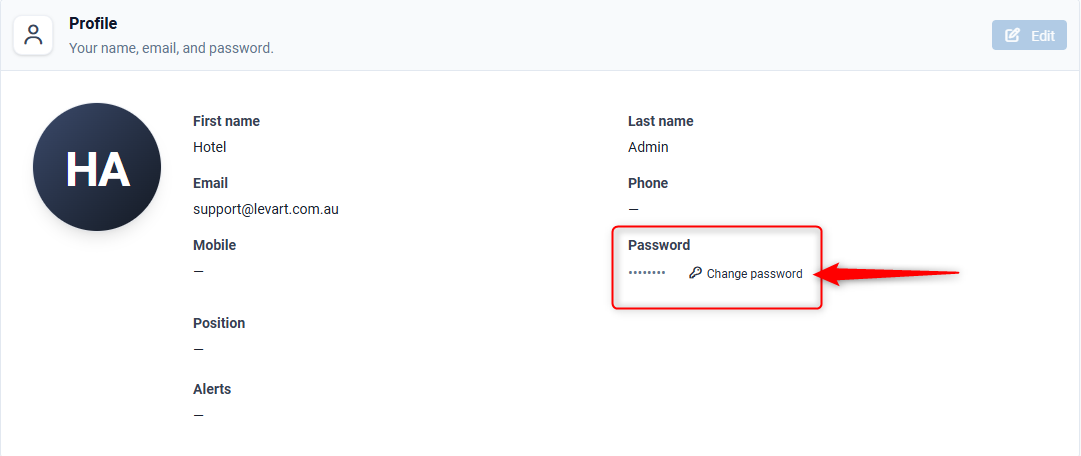
Task: Click the dash value under Alerts
Action: click(199, 415)
